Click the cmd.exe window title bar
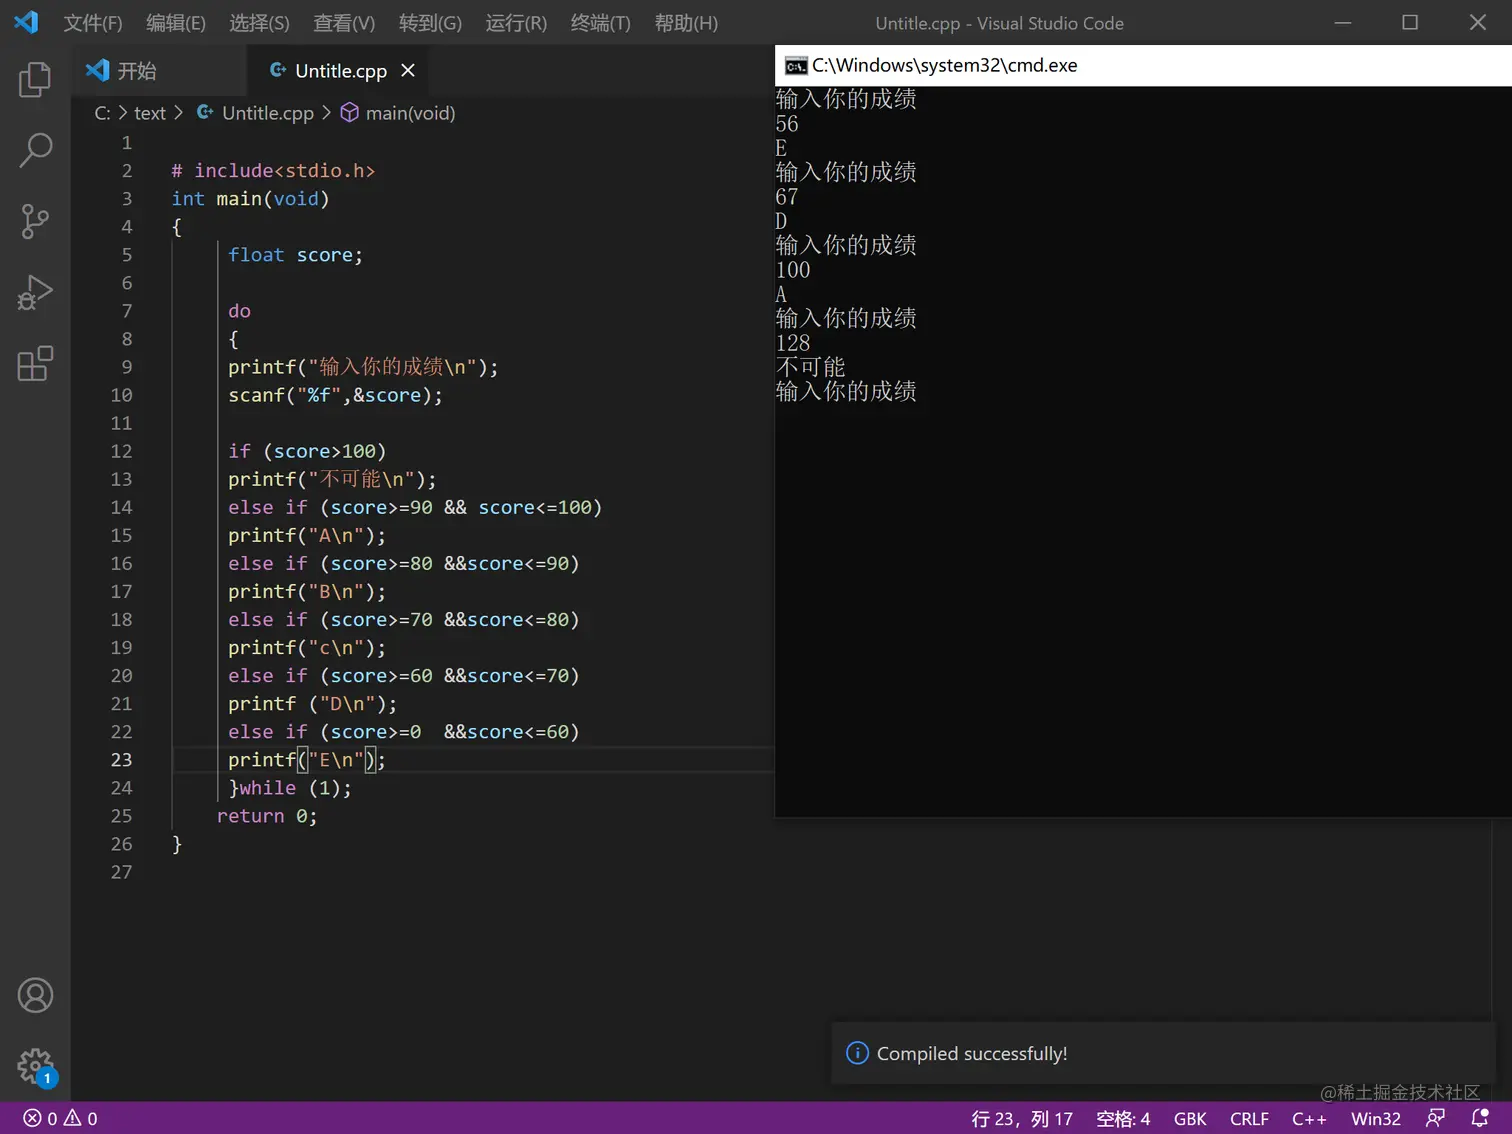 [x=1143, y=65]
